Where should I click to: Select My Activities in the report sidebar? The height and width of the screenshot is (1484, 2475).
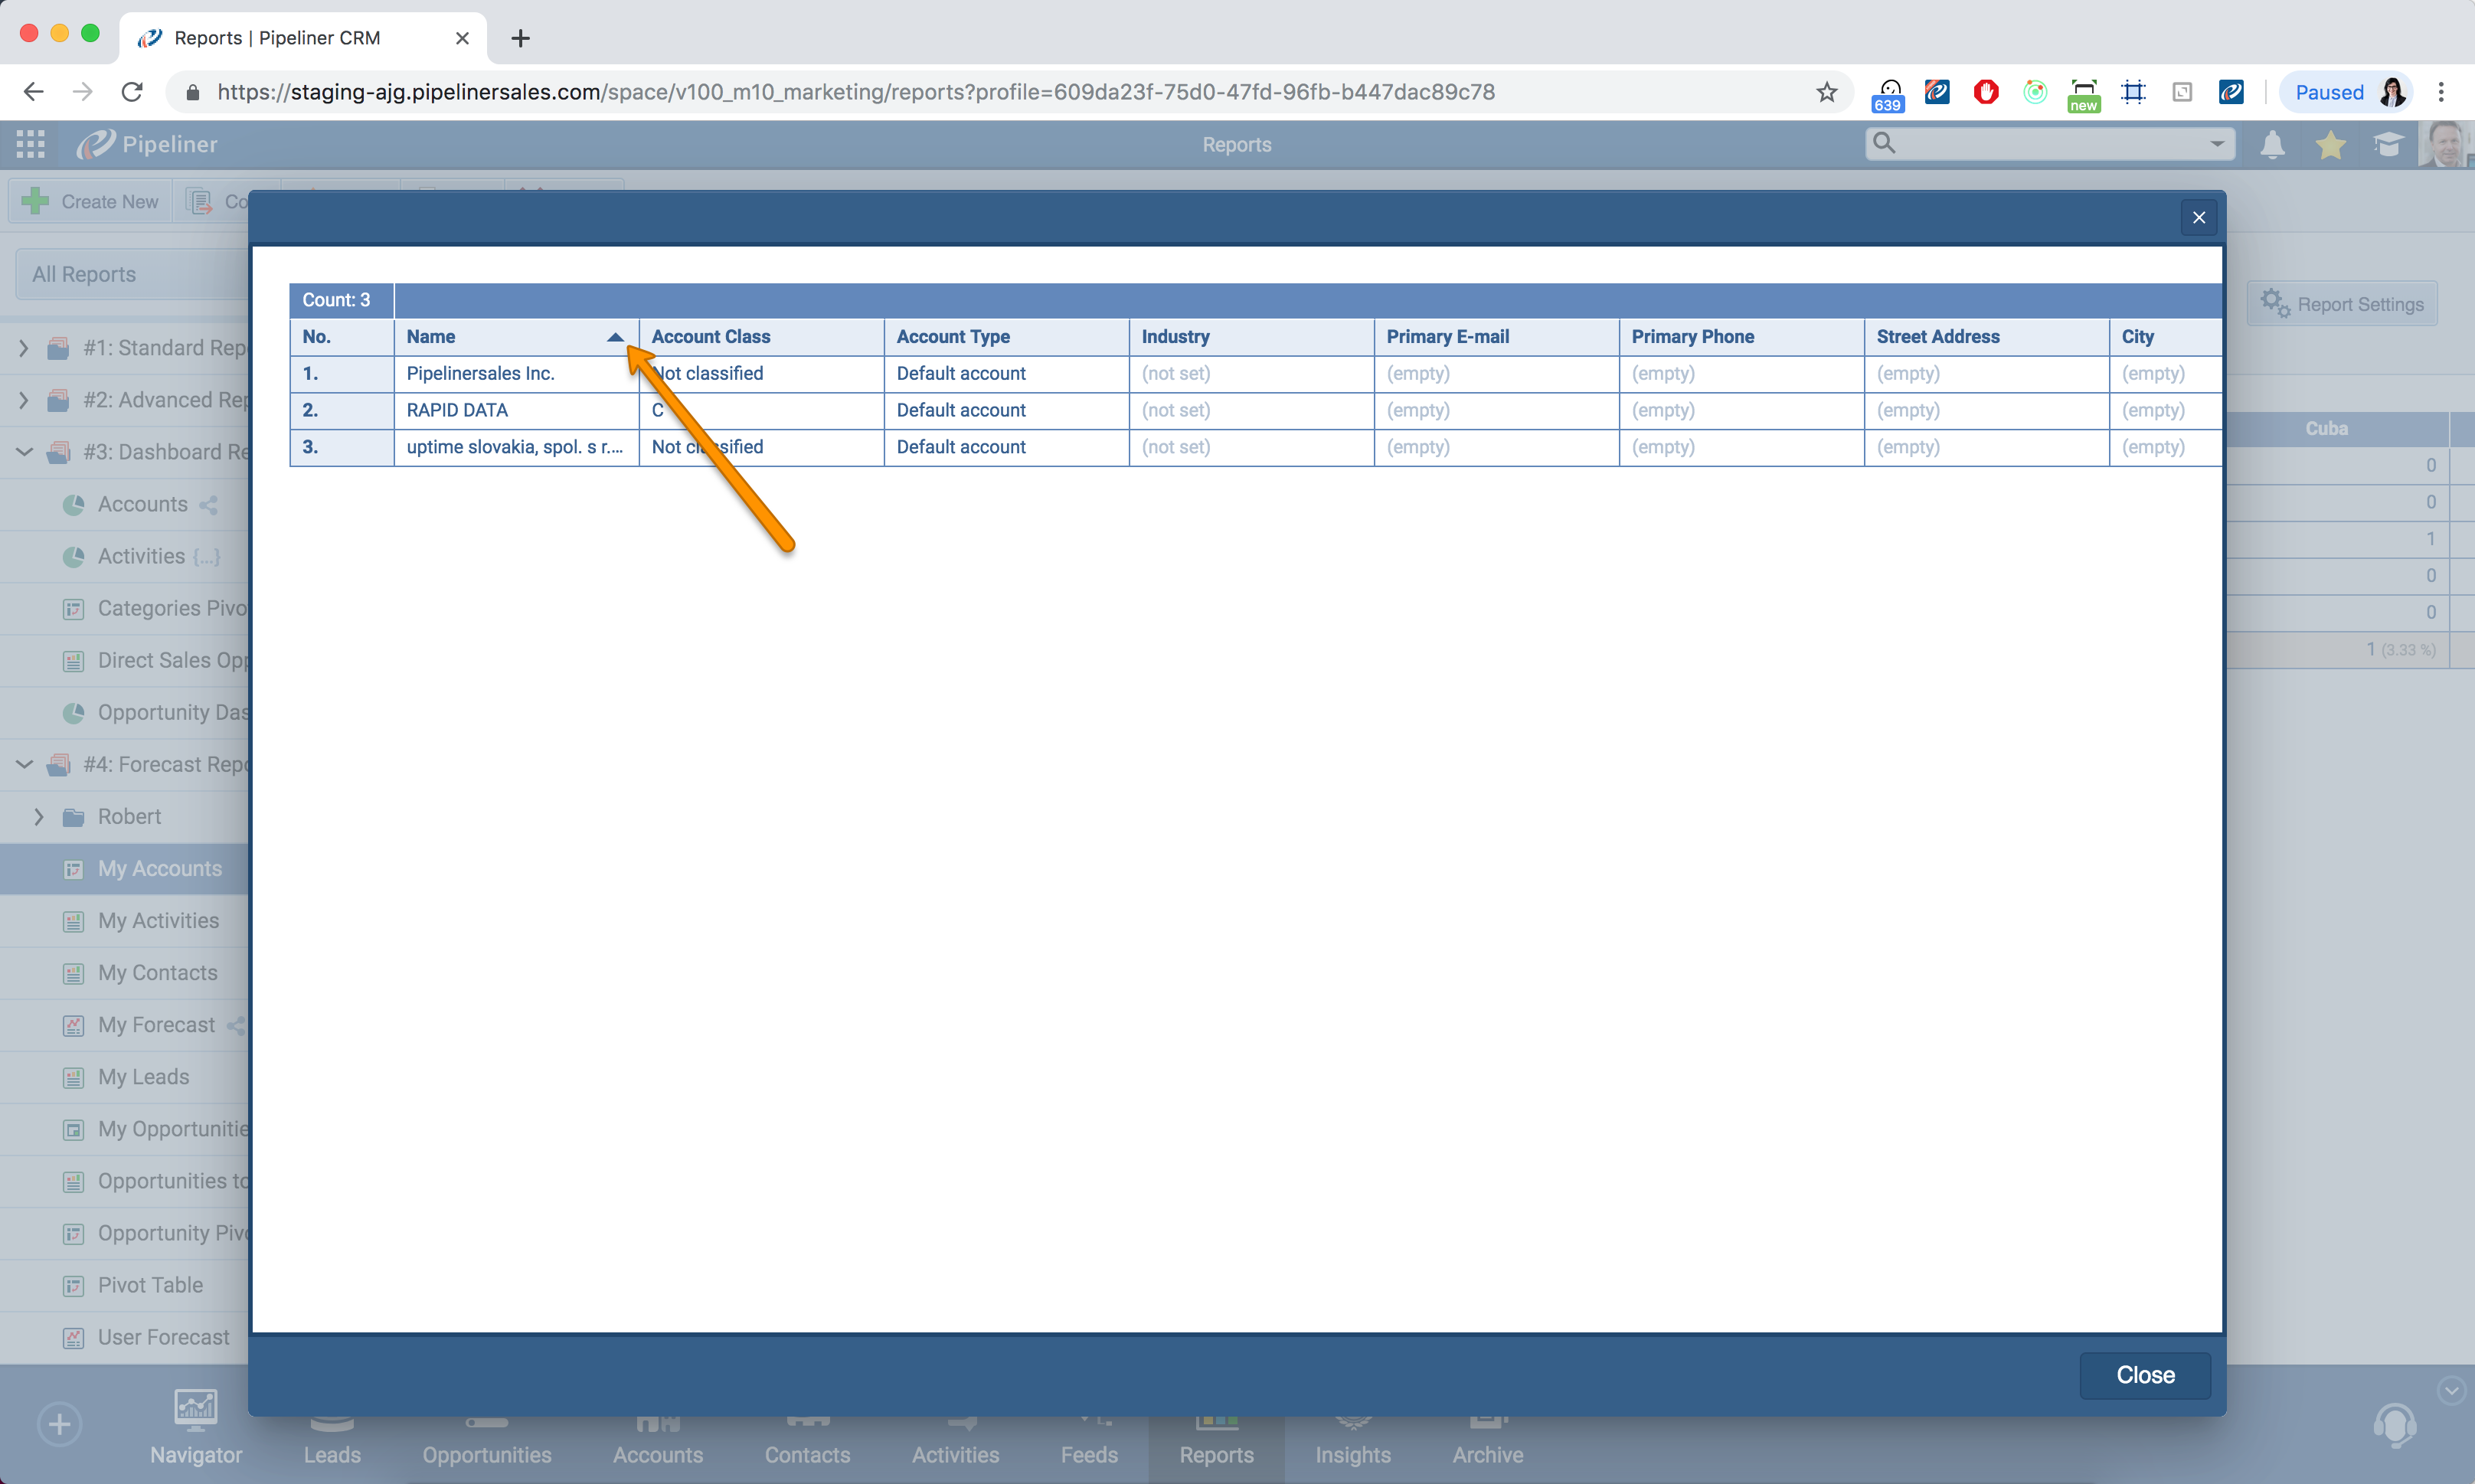(x=158, y=920)
